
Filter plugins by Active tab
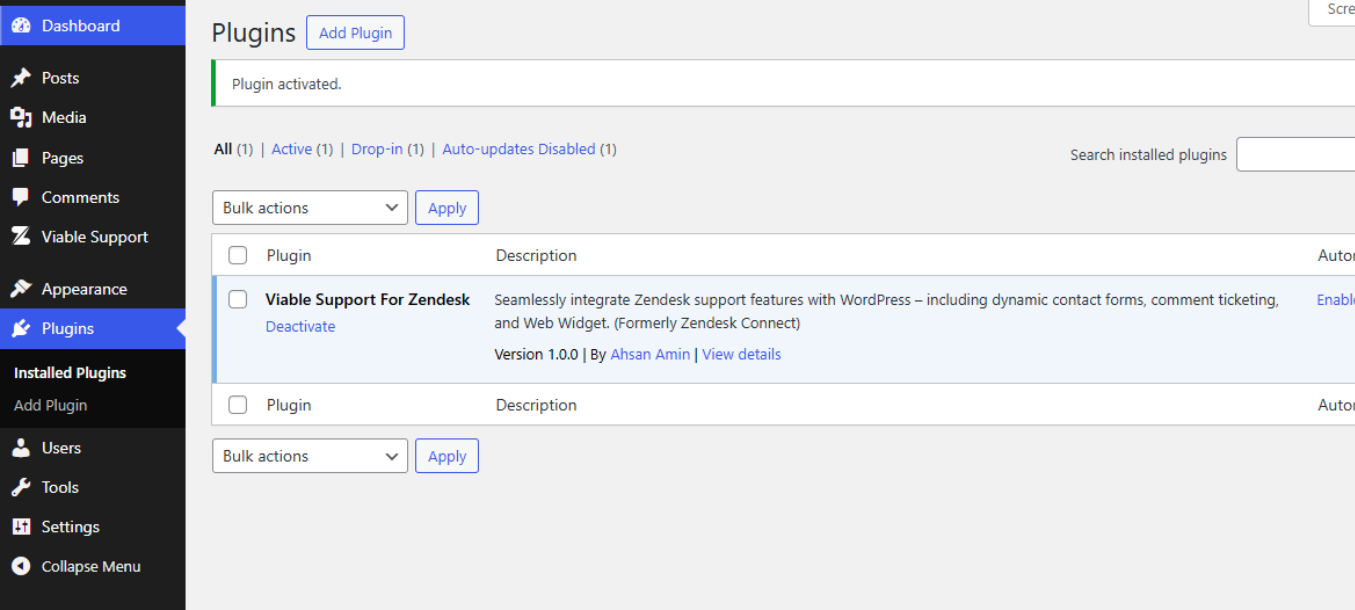(x=292, y=149)
